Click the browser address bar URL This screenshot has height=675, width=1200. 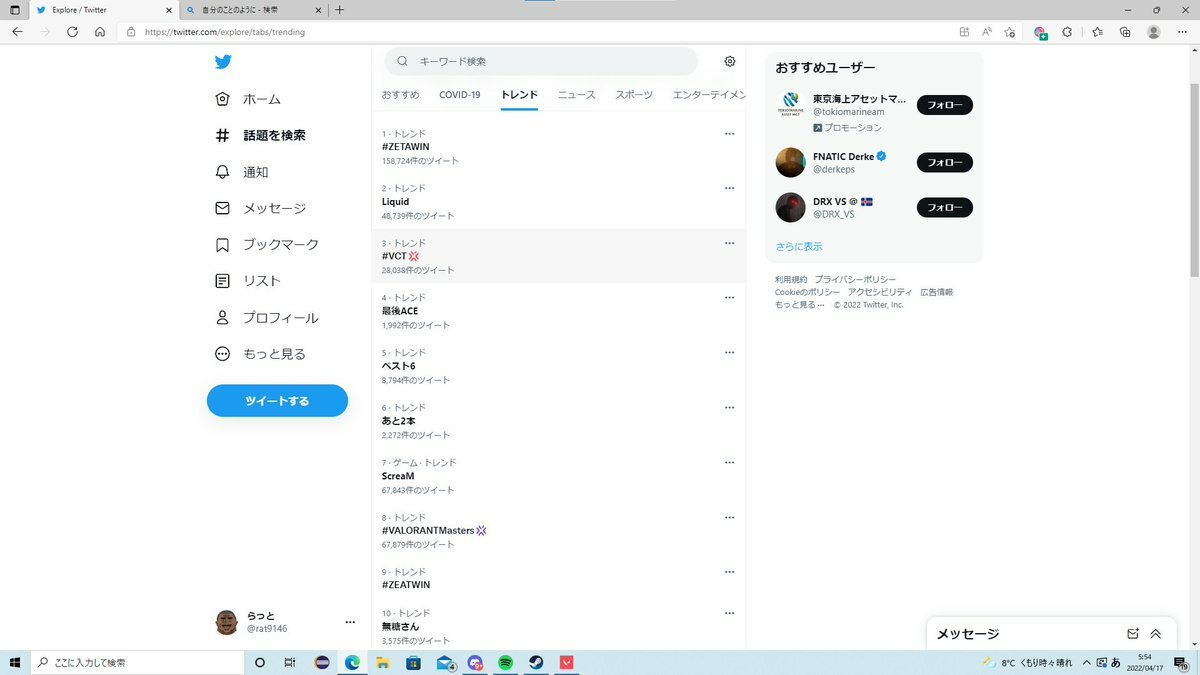pyautogui.click(x=225, y=32)
